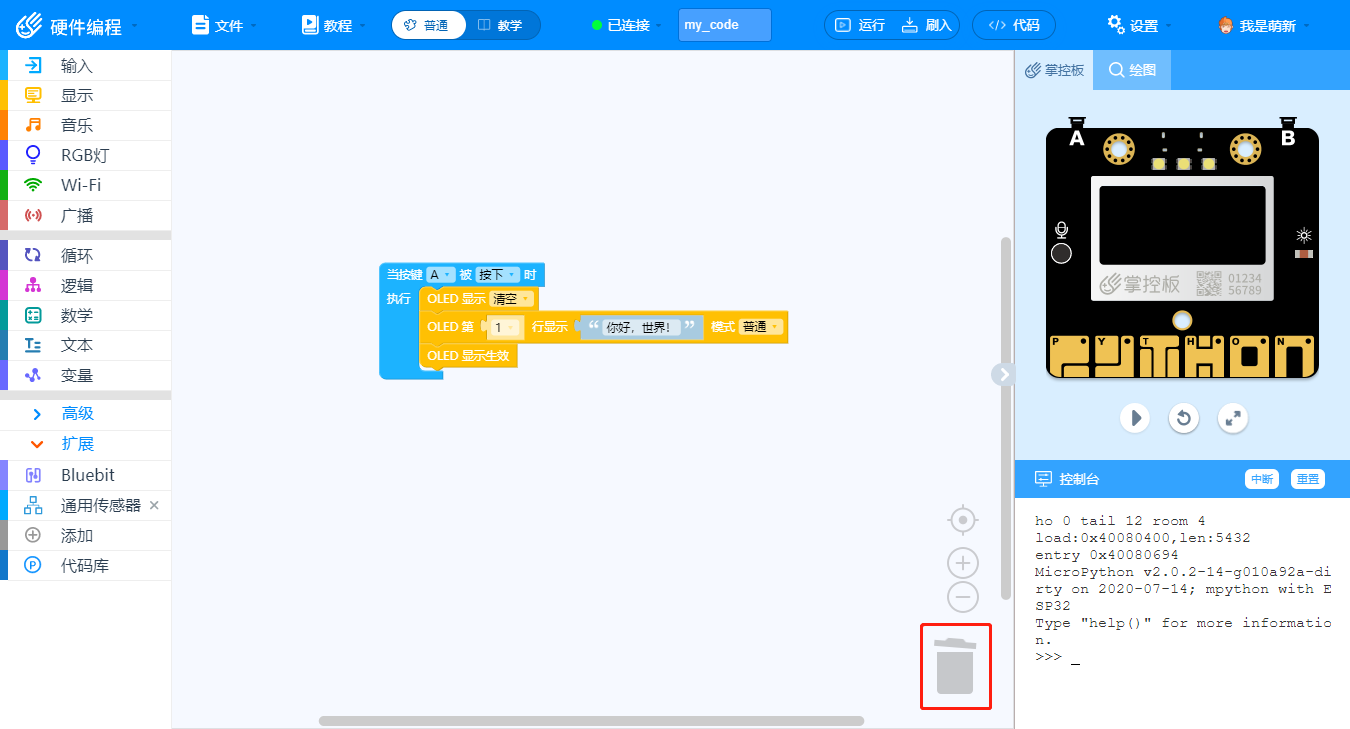Screen dimensions: 1350x729
Task: Expand the 高级 category list
Action: pos(85,414)
